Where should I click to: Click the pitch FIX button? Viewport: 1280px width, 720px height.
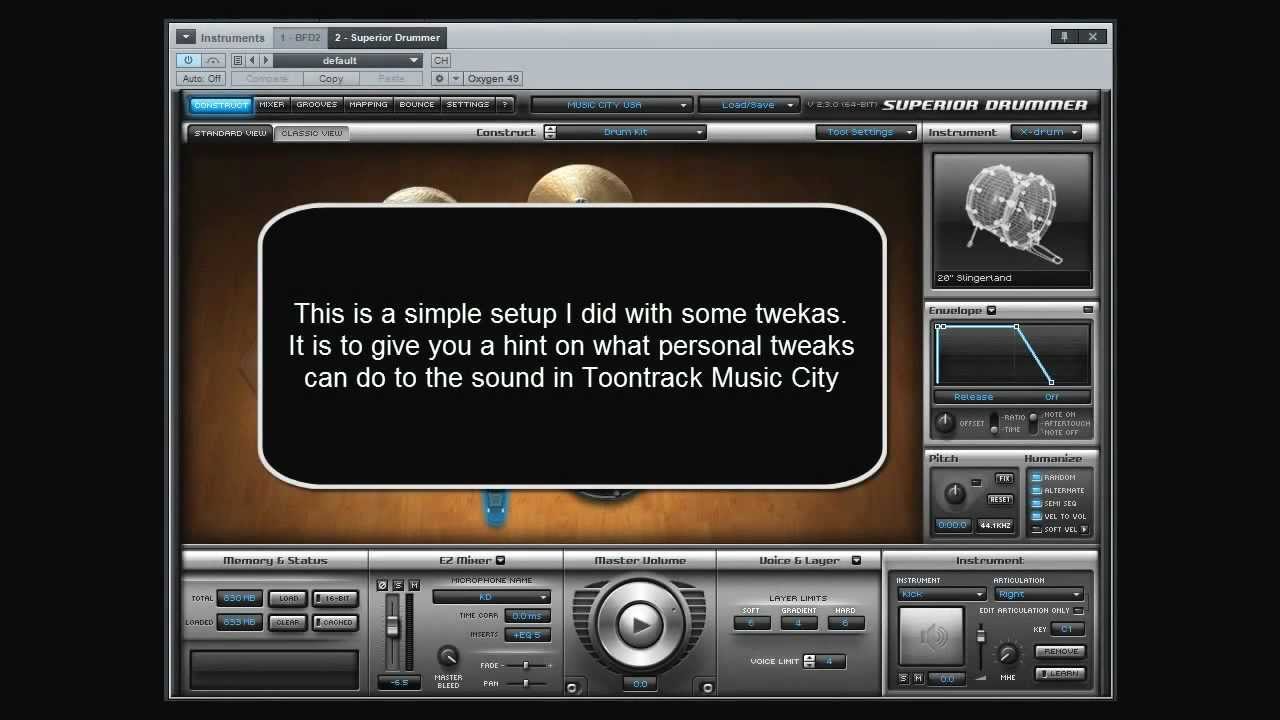[x=1003, y=478]
